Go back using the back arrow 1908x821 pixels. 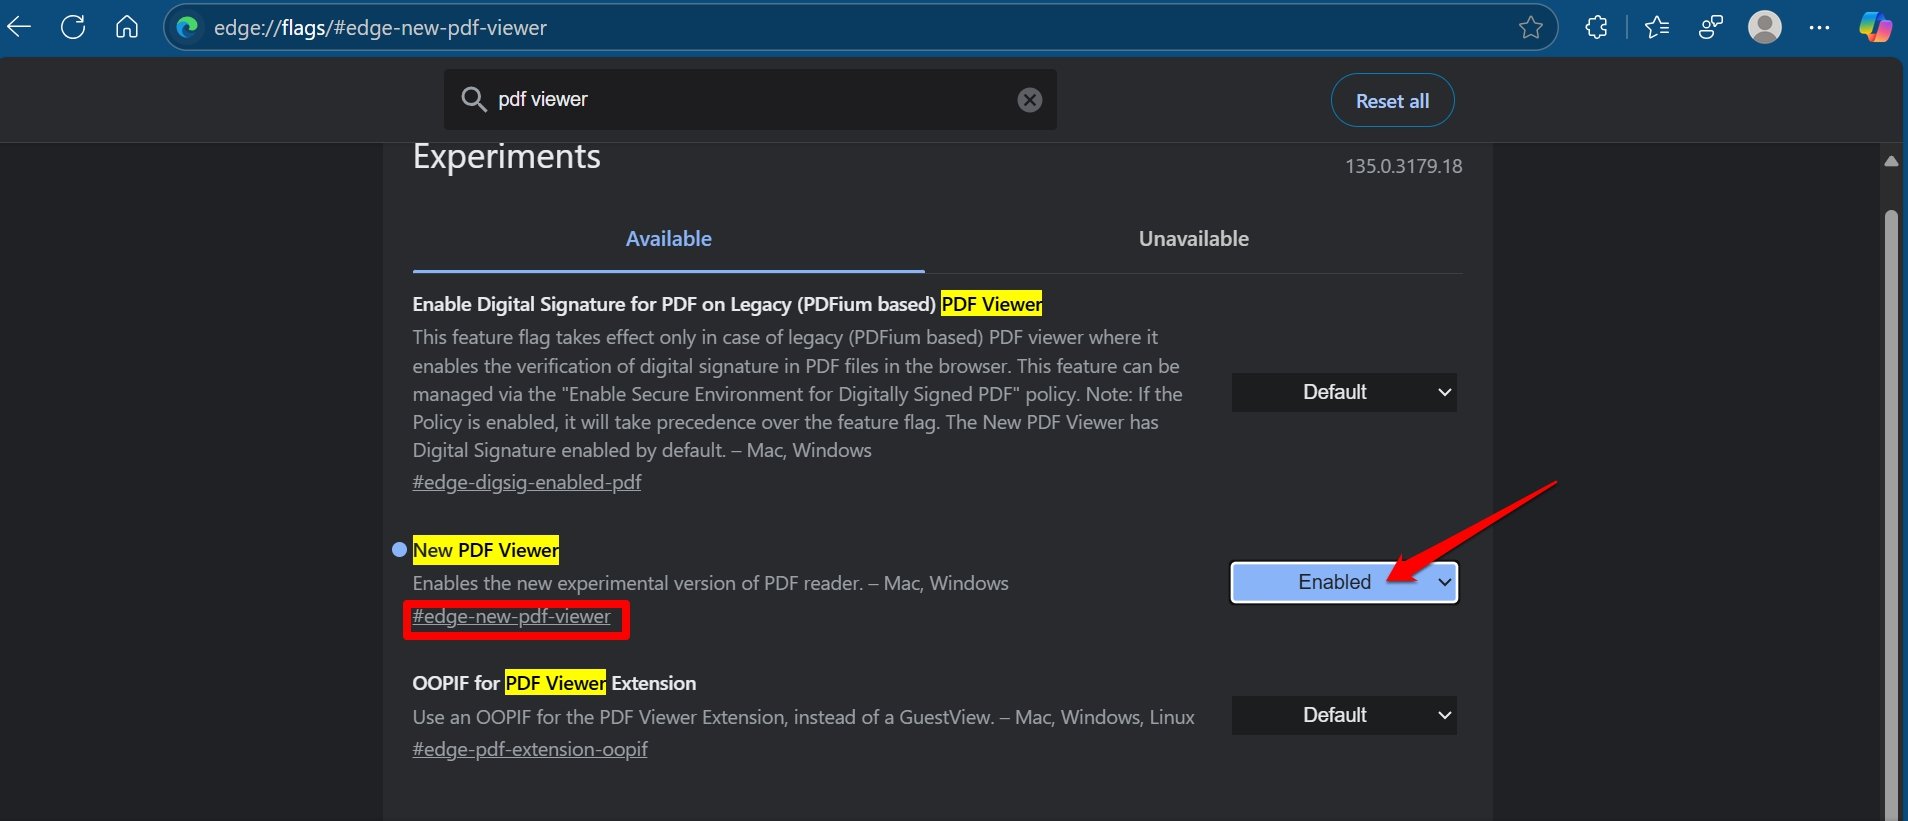pyautogui.click(x=19, y=27)
